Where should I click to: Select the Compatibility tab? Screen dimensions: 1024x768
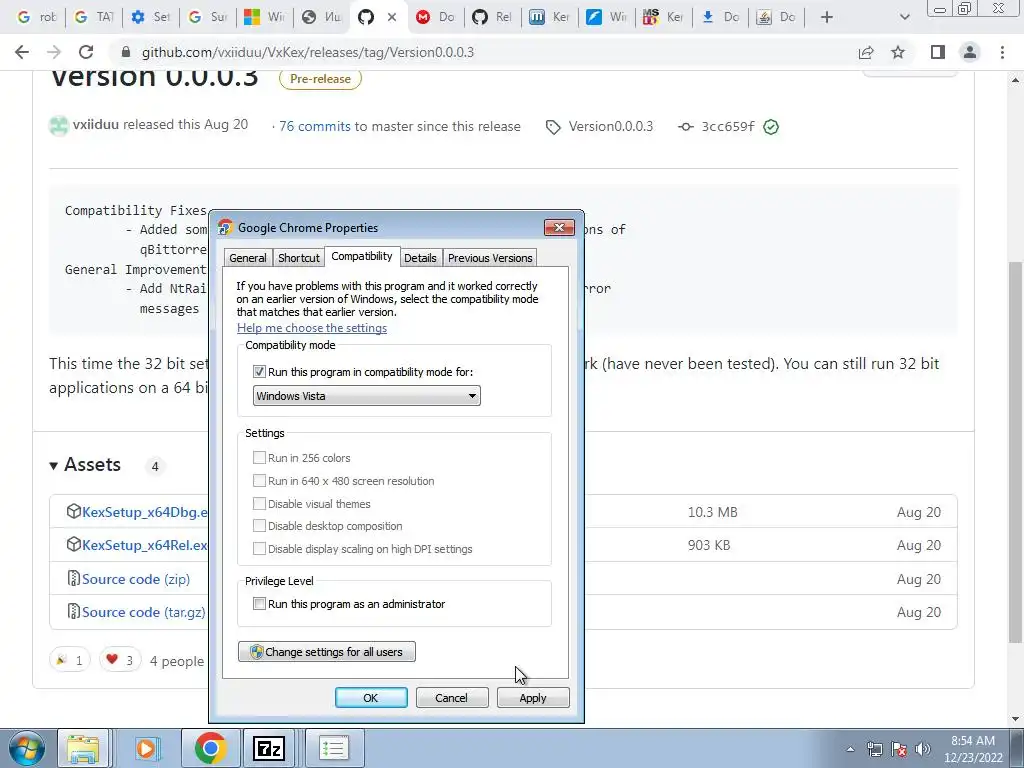click(362, 256)
